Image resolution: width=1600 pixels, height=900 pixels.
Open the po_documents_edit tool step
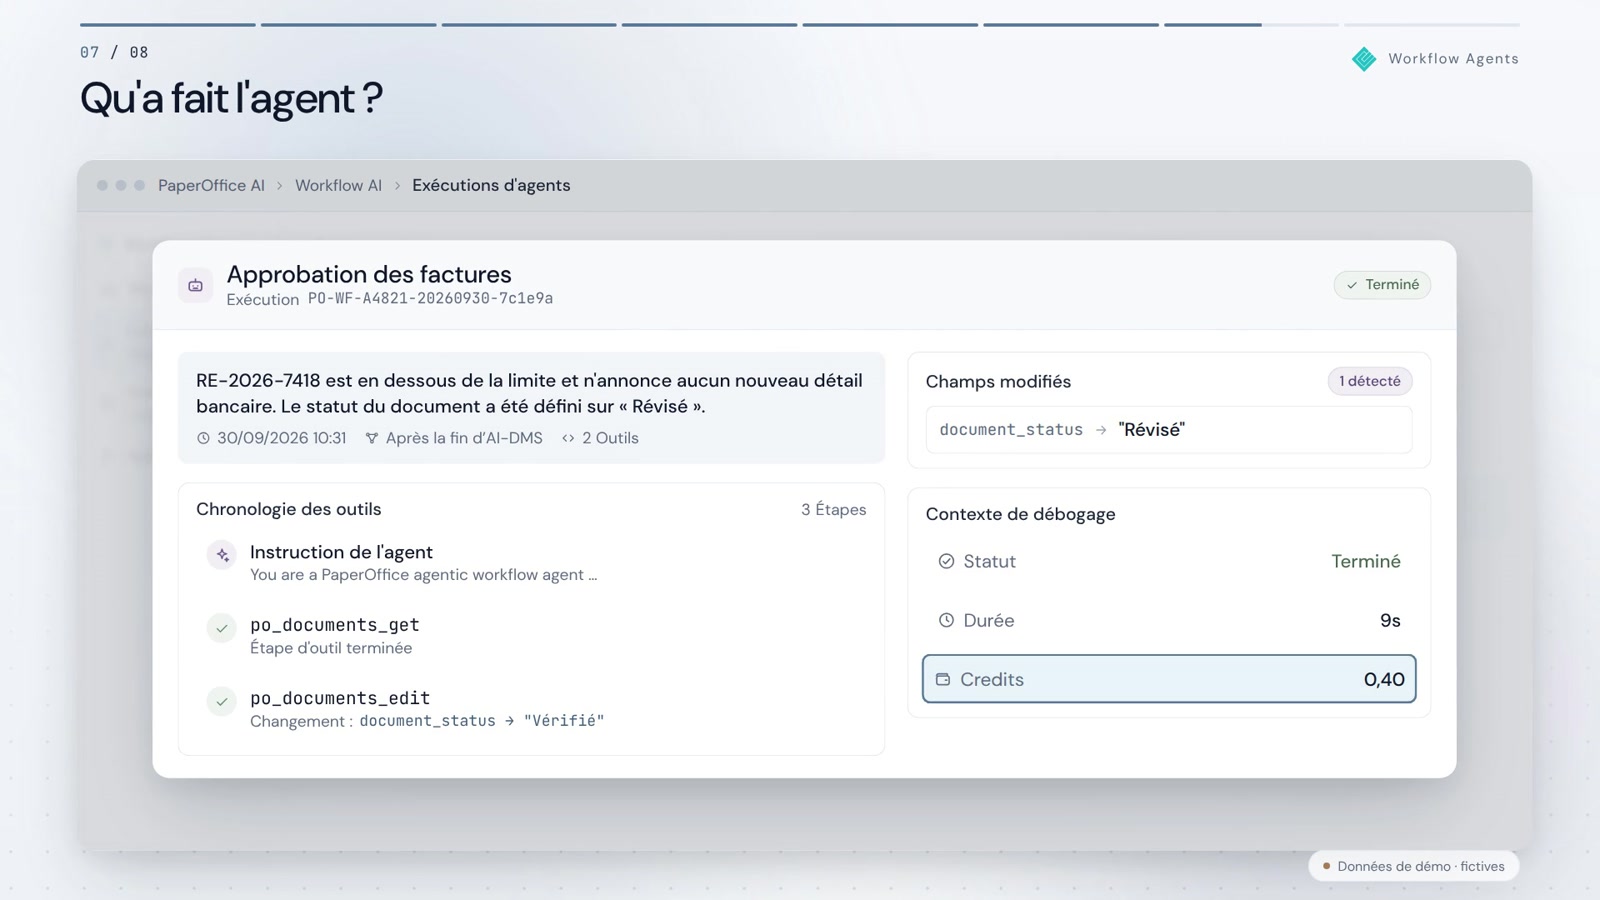[531, 708]
